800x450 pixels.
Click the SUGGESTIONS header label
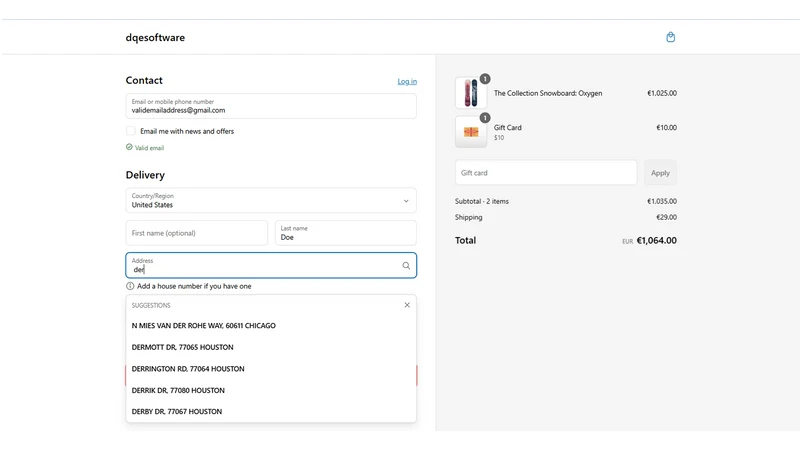[x=151, y=306]
